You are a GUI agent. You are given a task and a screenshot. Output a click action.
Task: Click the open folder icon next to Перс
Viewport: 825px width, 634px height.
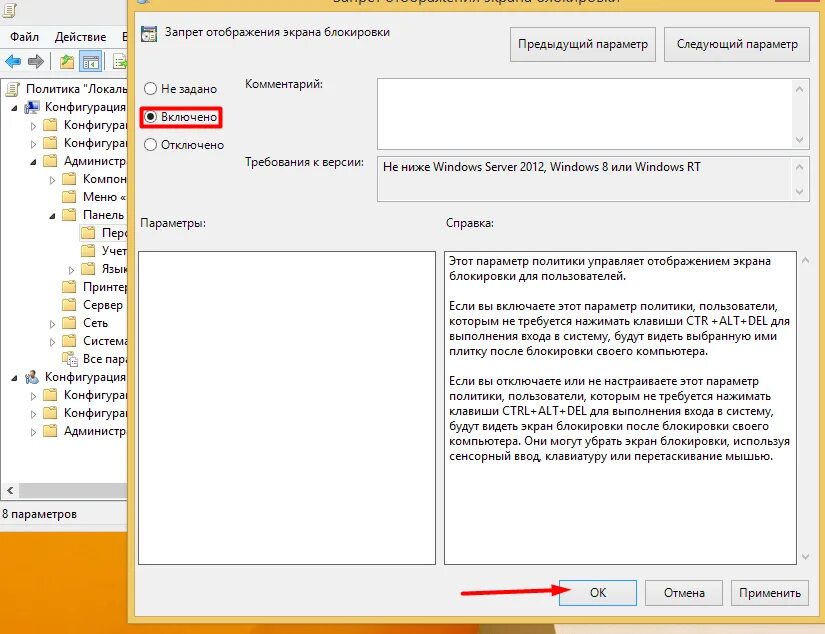point(88,233)
